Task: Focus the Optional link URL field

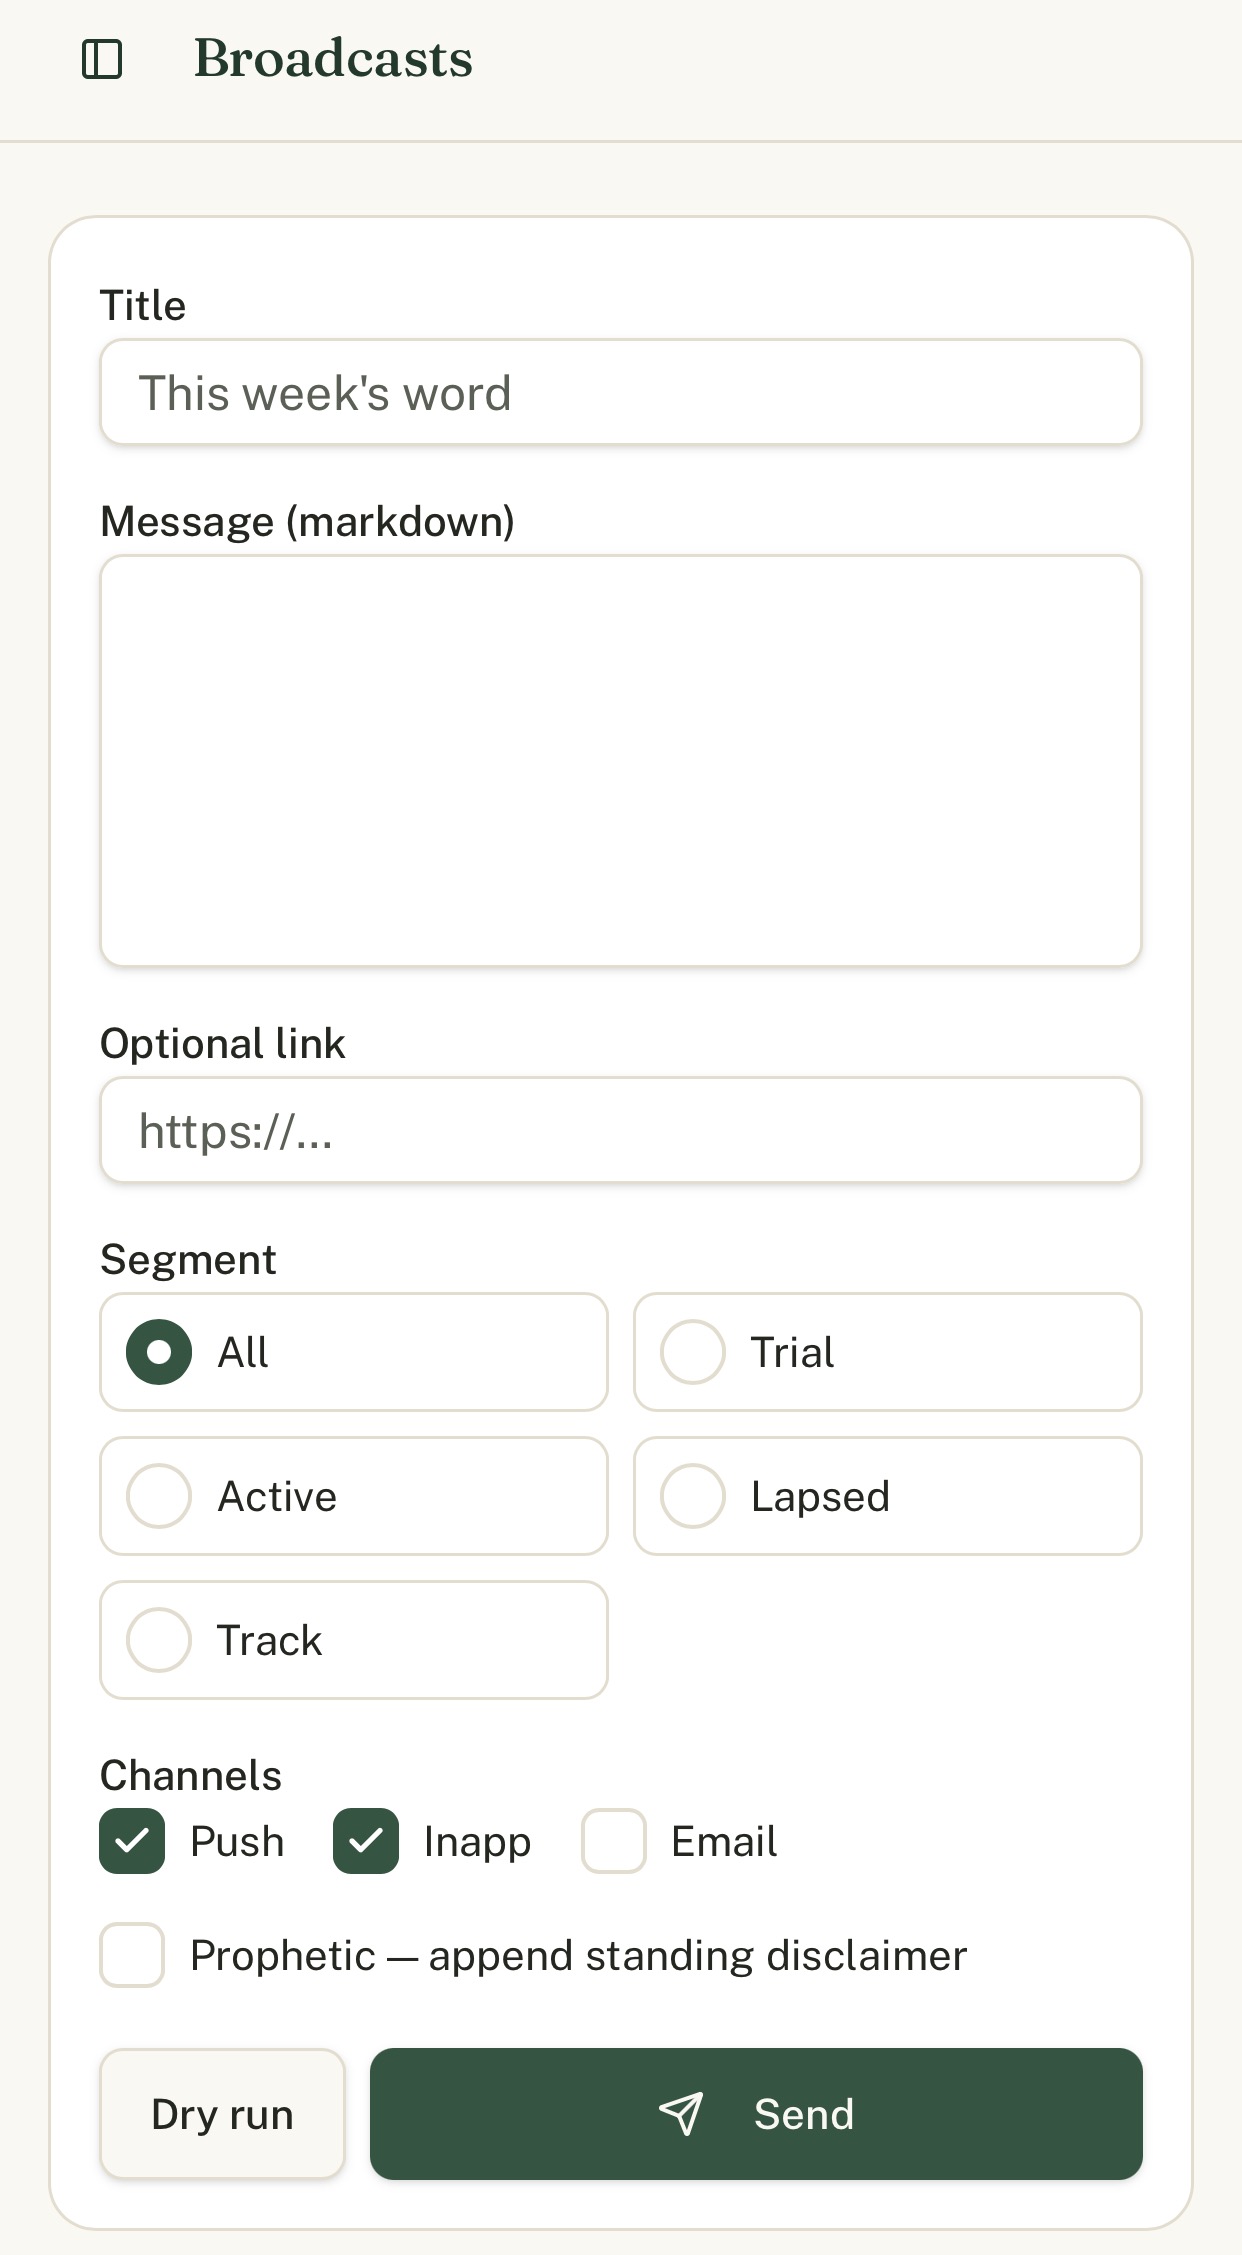Action: 621,1130
